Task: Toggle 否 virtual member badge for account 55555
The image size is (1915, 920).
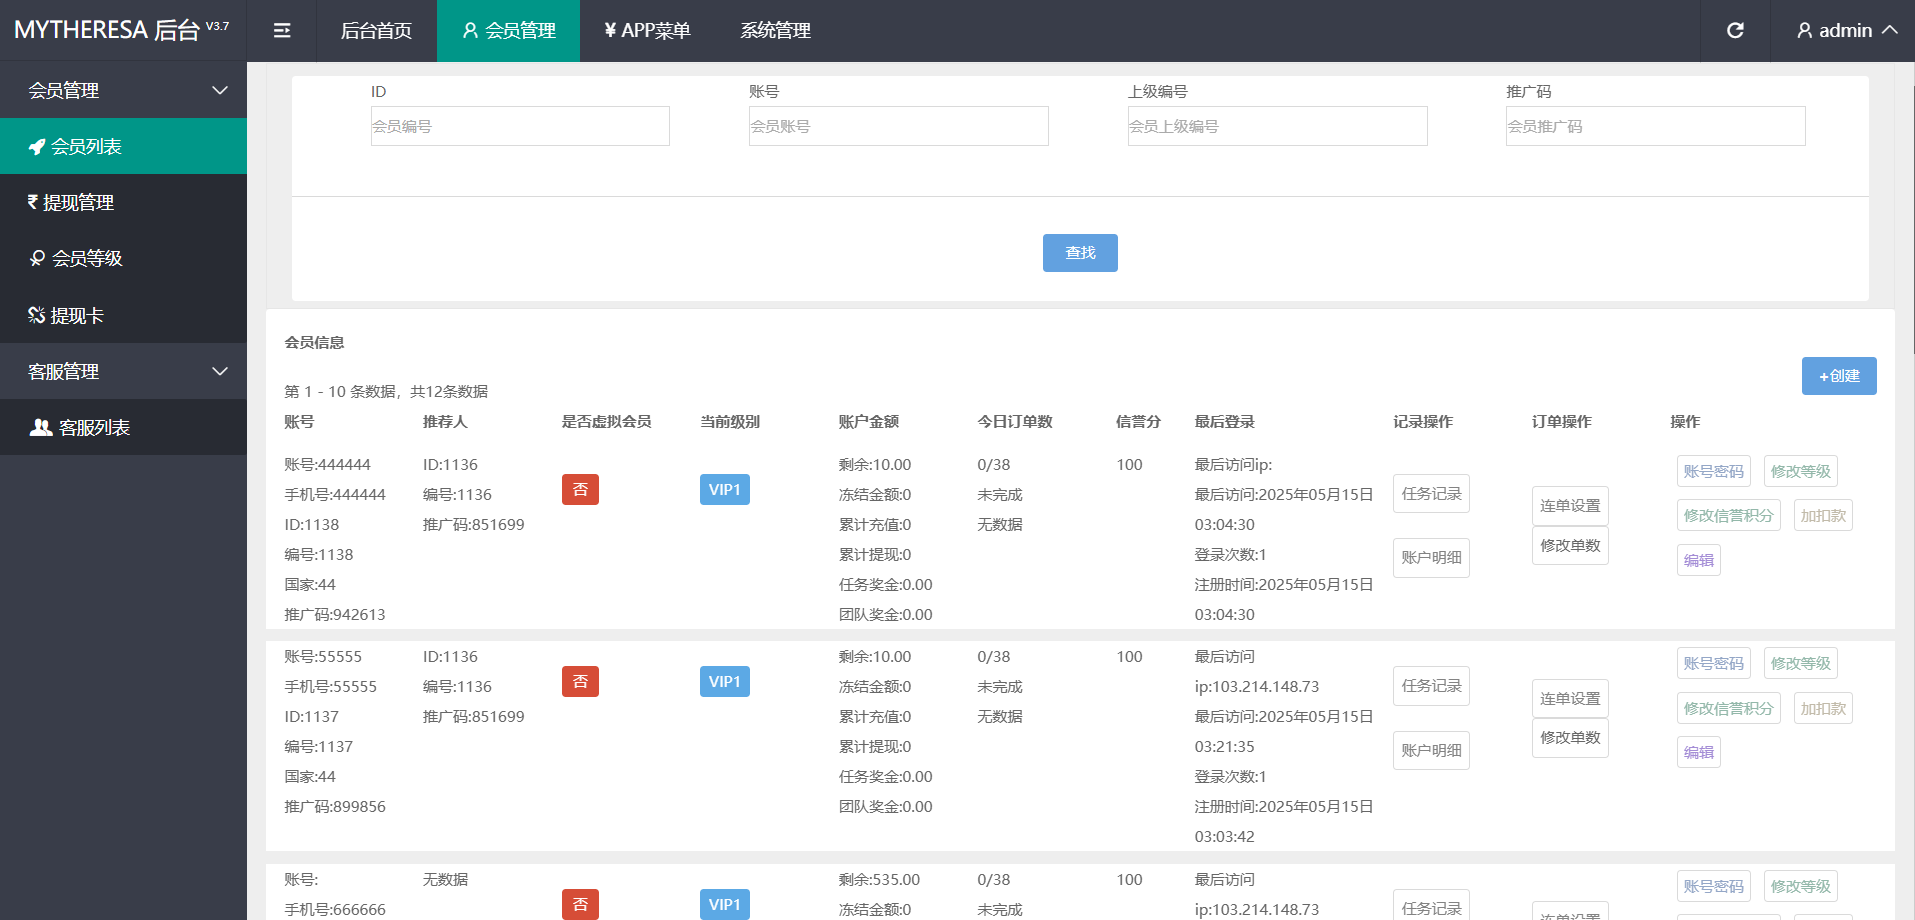Action: tap(580, 682)
